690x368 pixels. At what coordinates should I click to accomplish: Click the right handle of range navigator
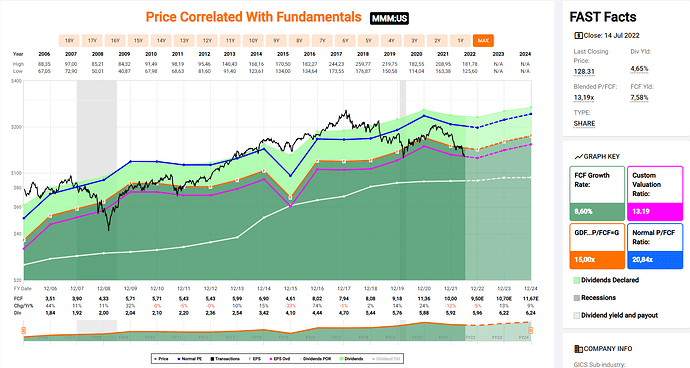coord(531,330)
